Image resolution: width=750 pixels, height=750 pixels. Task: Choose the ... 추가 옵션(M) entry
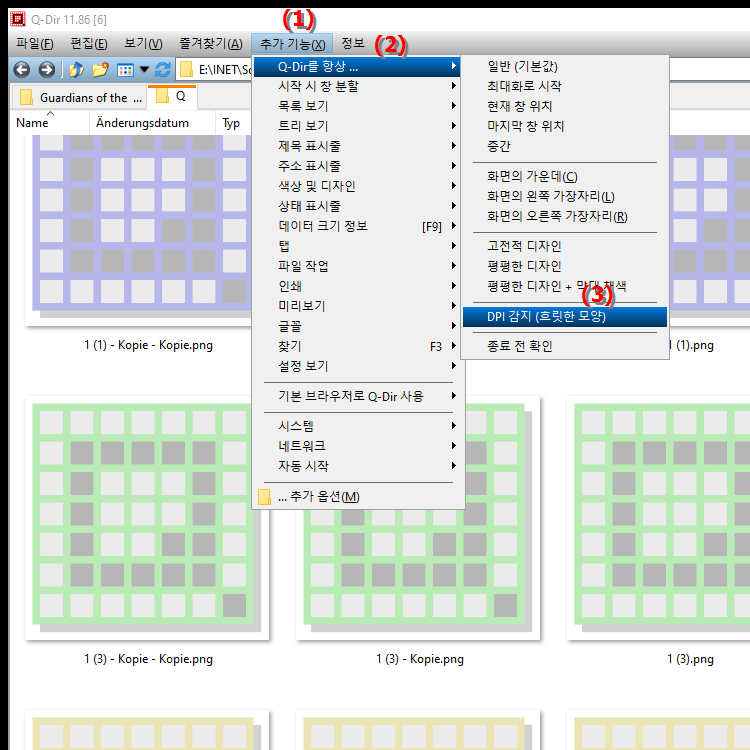tap(357, 496)
